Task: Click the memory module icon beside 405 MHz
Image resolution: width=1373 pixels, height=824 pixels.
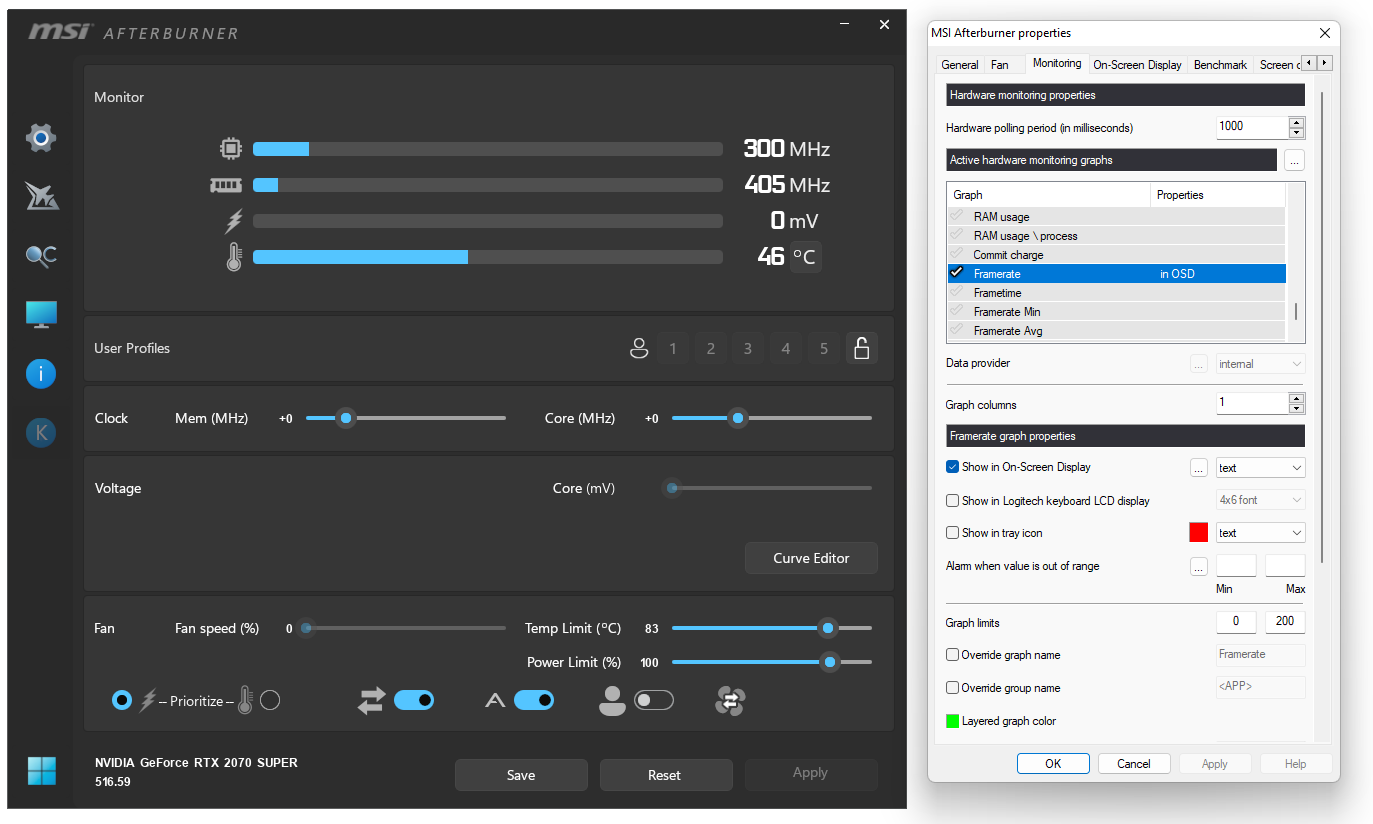Action: (227, 185)
